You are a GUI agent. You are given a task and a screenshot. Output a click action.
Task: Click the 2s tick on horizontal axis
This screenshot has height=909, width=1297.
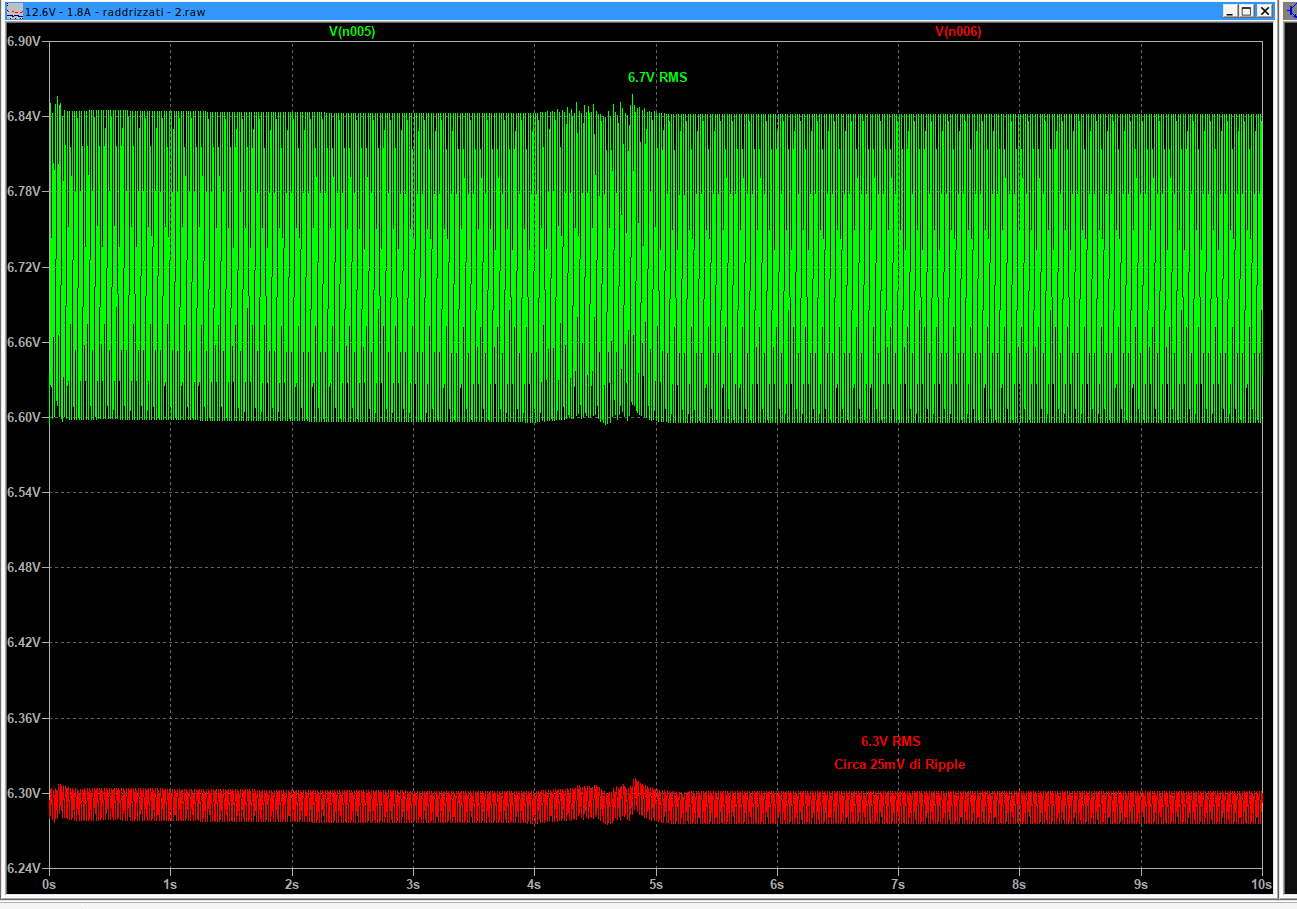(x=292, y=885)
